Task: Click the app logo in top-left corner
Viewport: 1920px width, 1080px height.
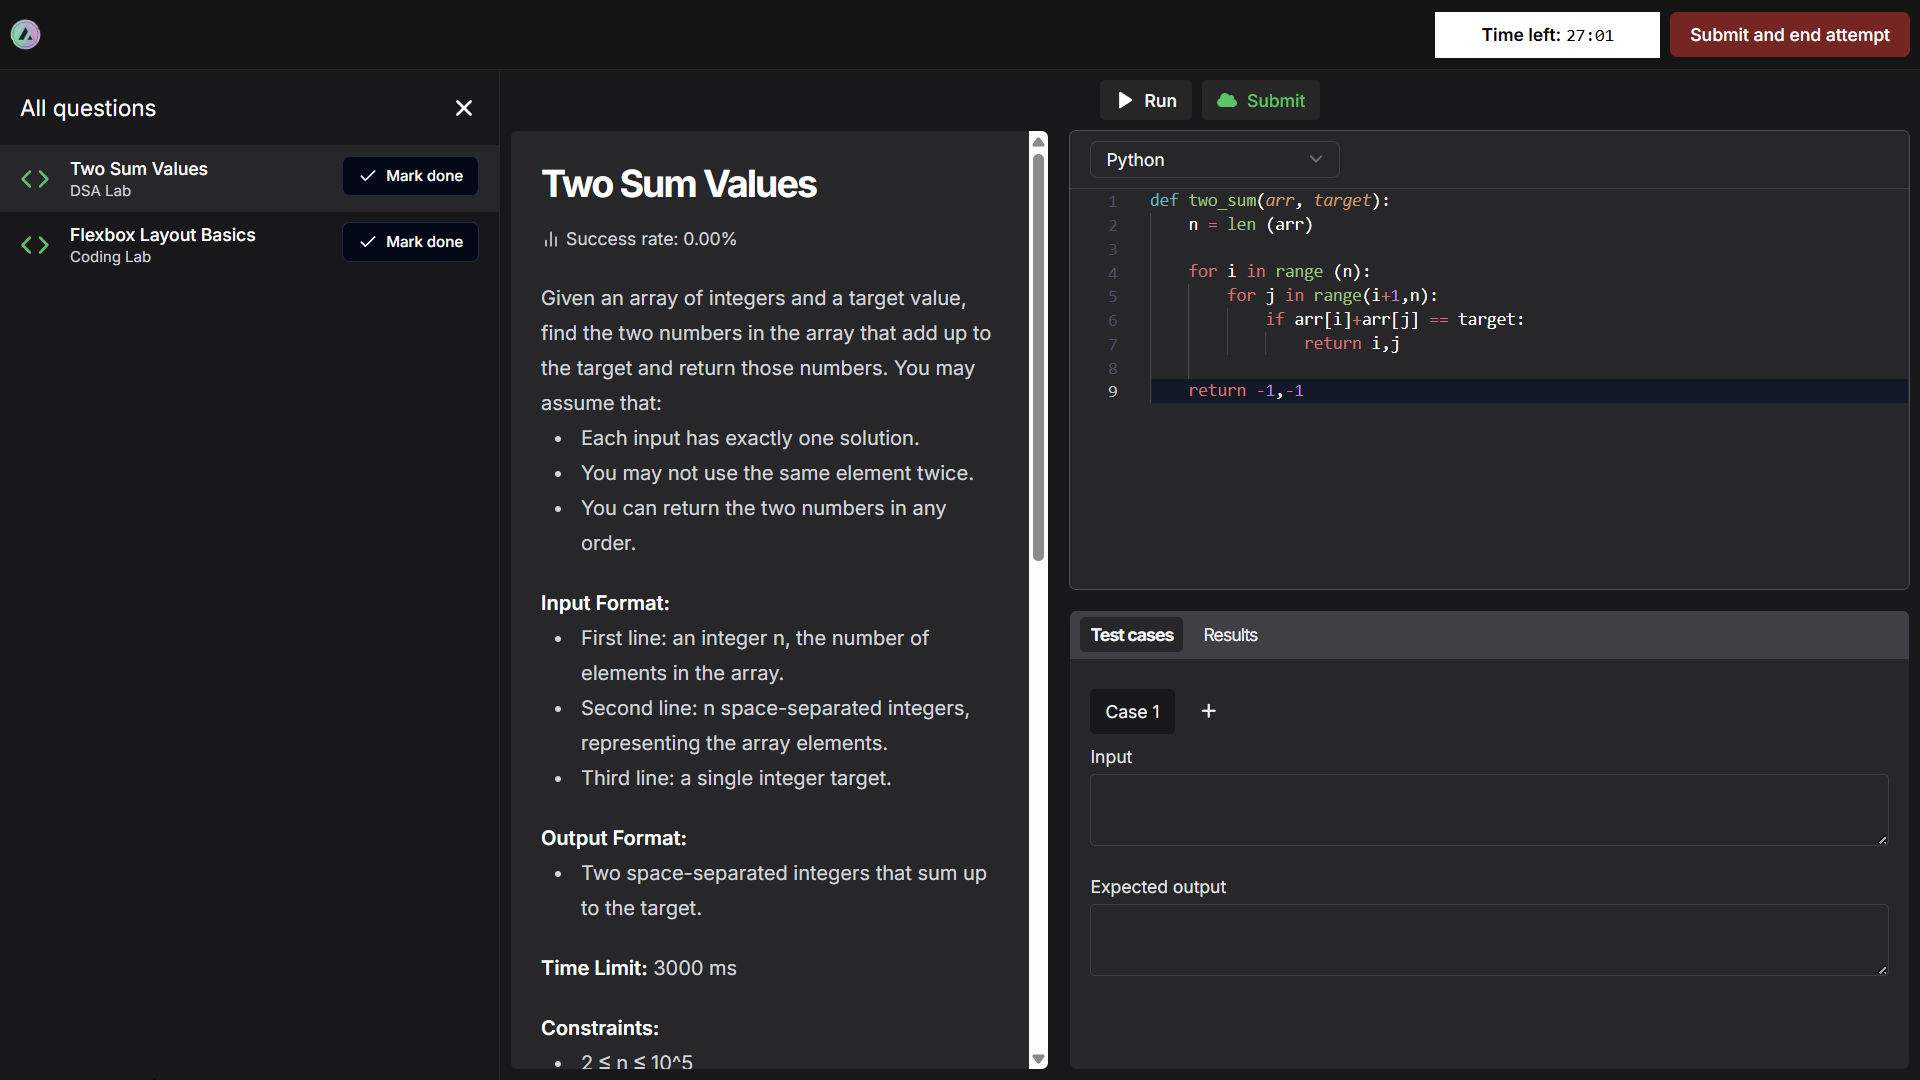Action: 25,35
